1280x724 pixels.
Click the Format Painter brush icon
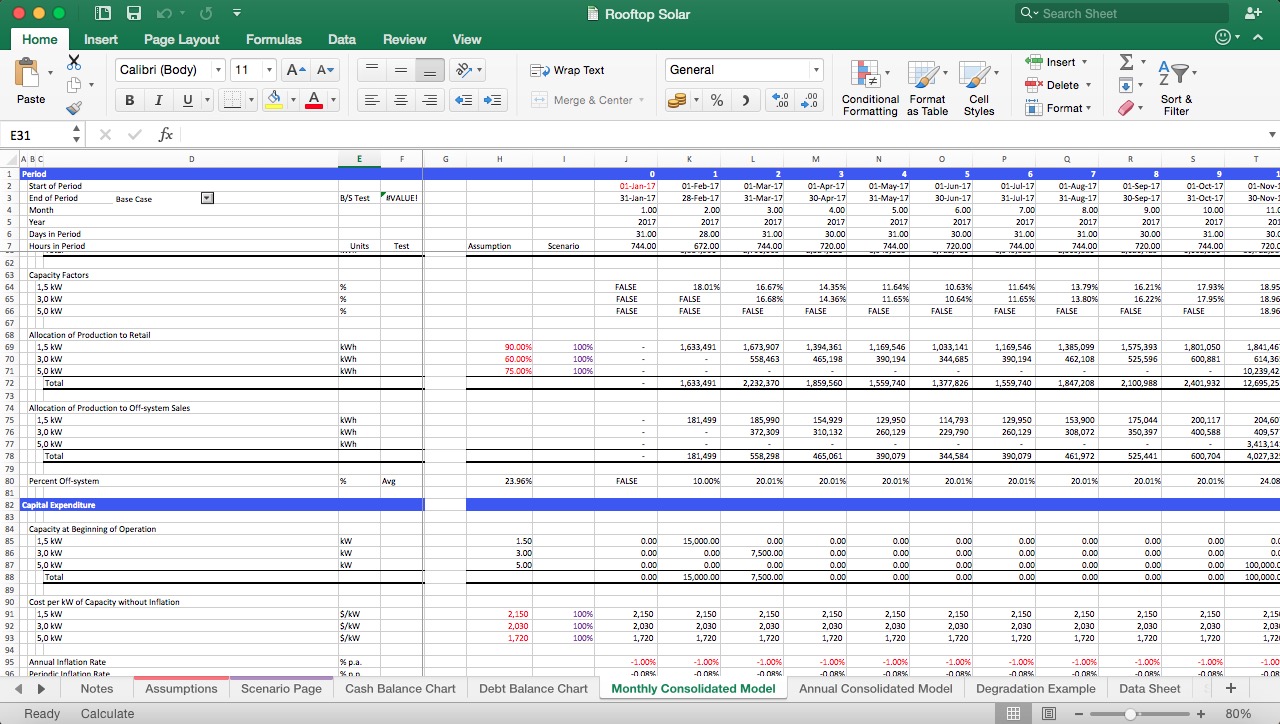tap(74, 108)
